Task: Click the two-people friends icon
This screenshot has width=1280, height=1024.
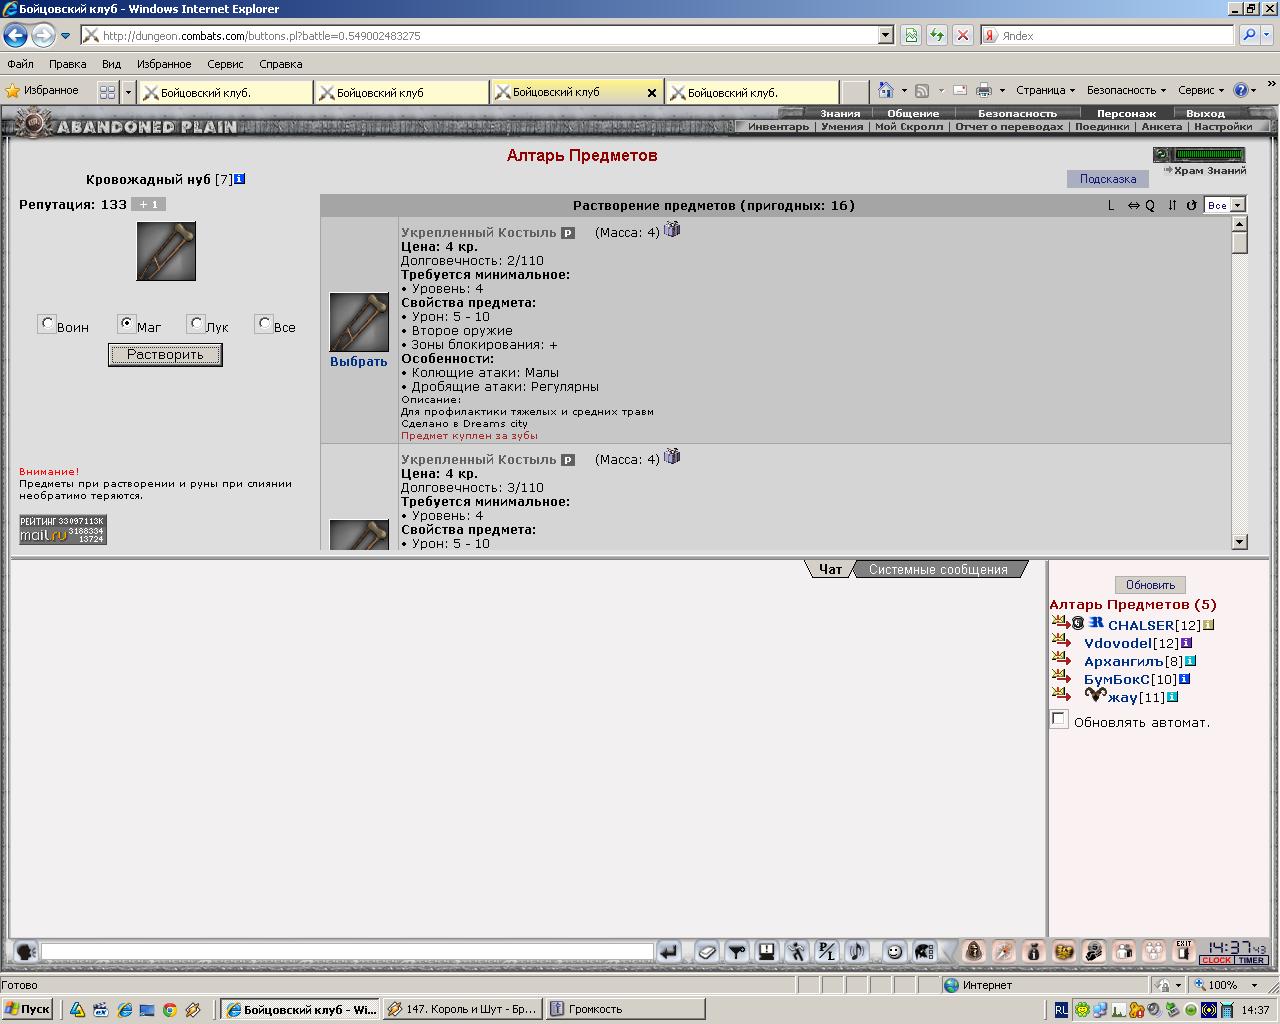Action: click(x=1124, y=951)
